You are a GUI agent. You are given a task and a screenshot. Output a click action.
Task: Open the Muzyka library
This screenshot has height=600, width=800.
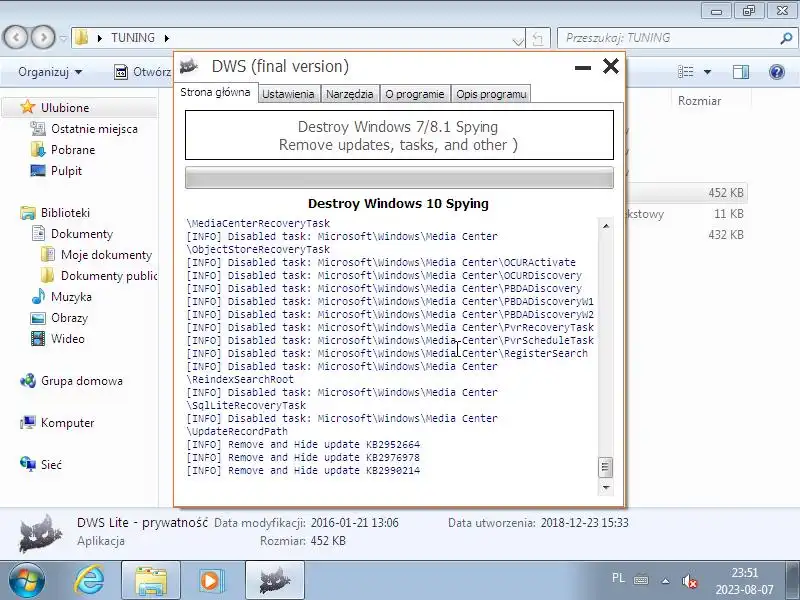coord(71,296)
